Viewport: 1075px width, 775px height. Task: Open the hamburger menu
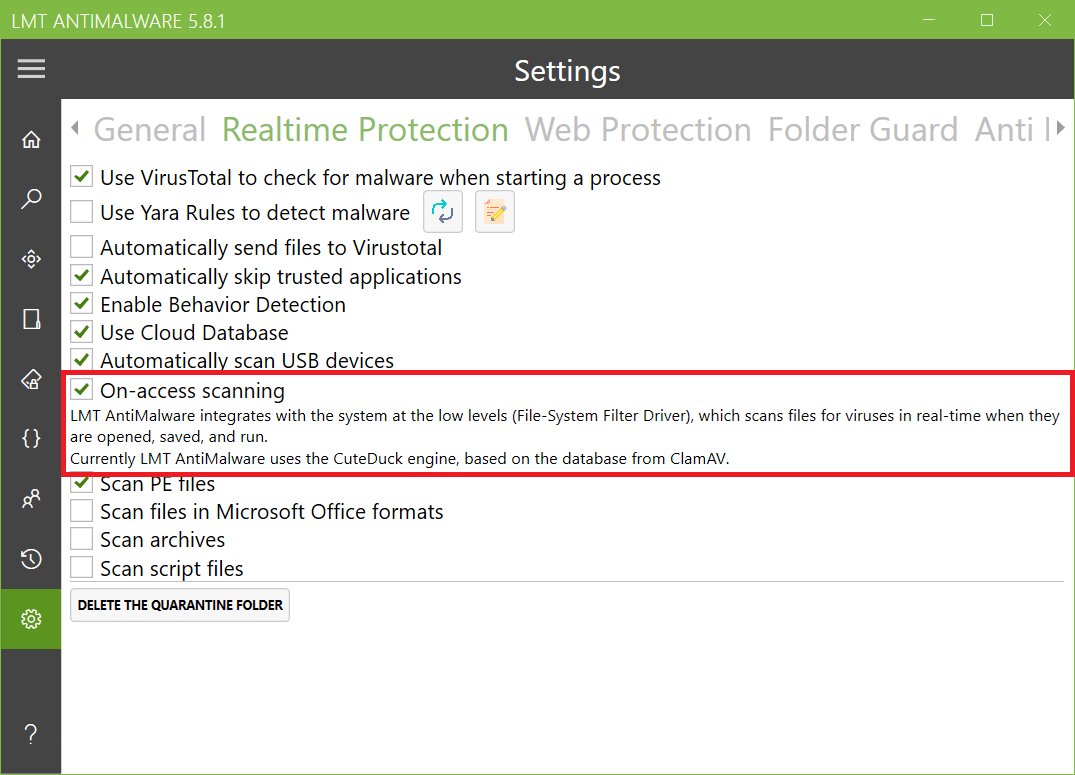click(31, 69)
